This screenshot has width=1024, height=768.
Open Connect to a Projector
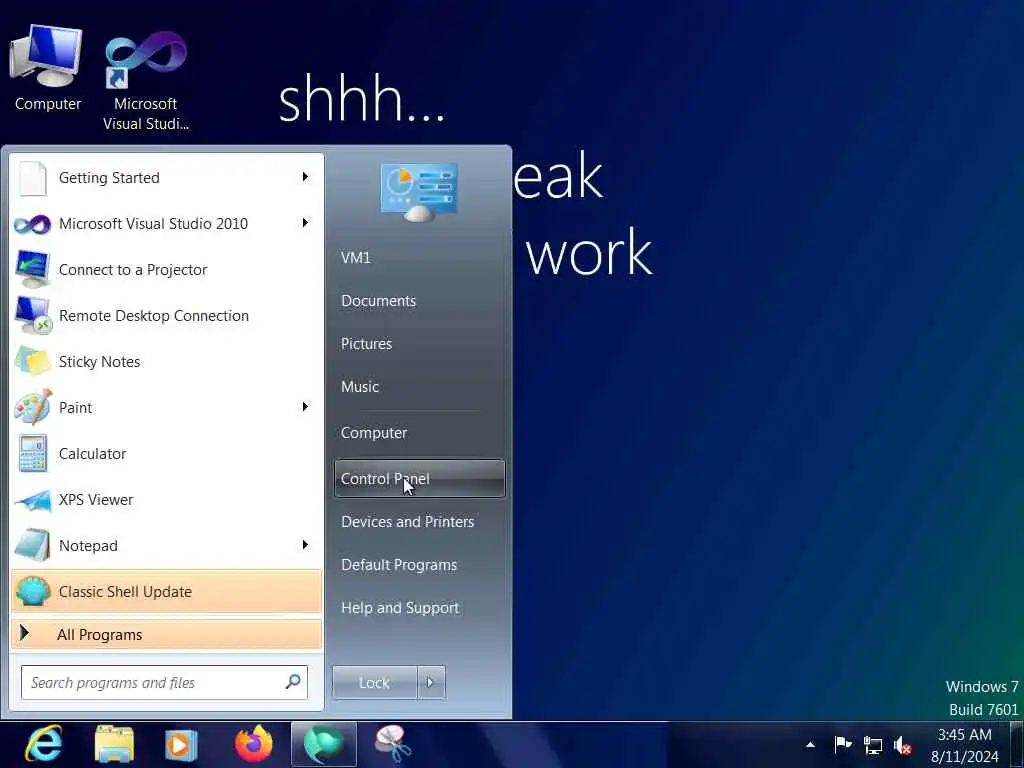167,270
